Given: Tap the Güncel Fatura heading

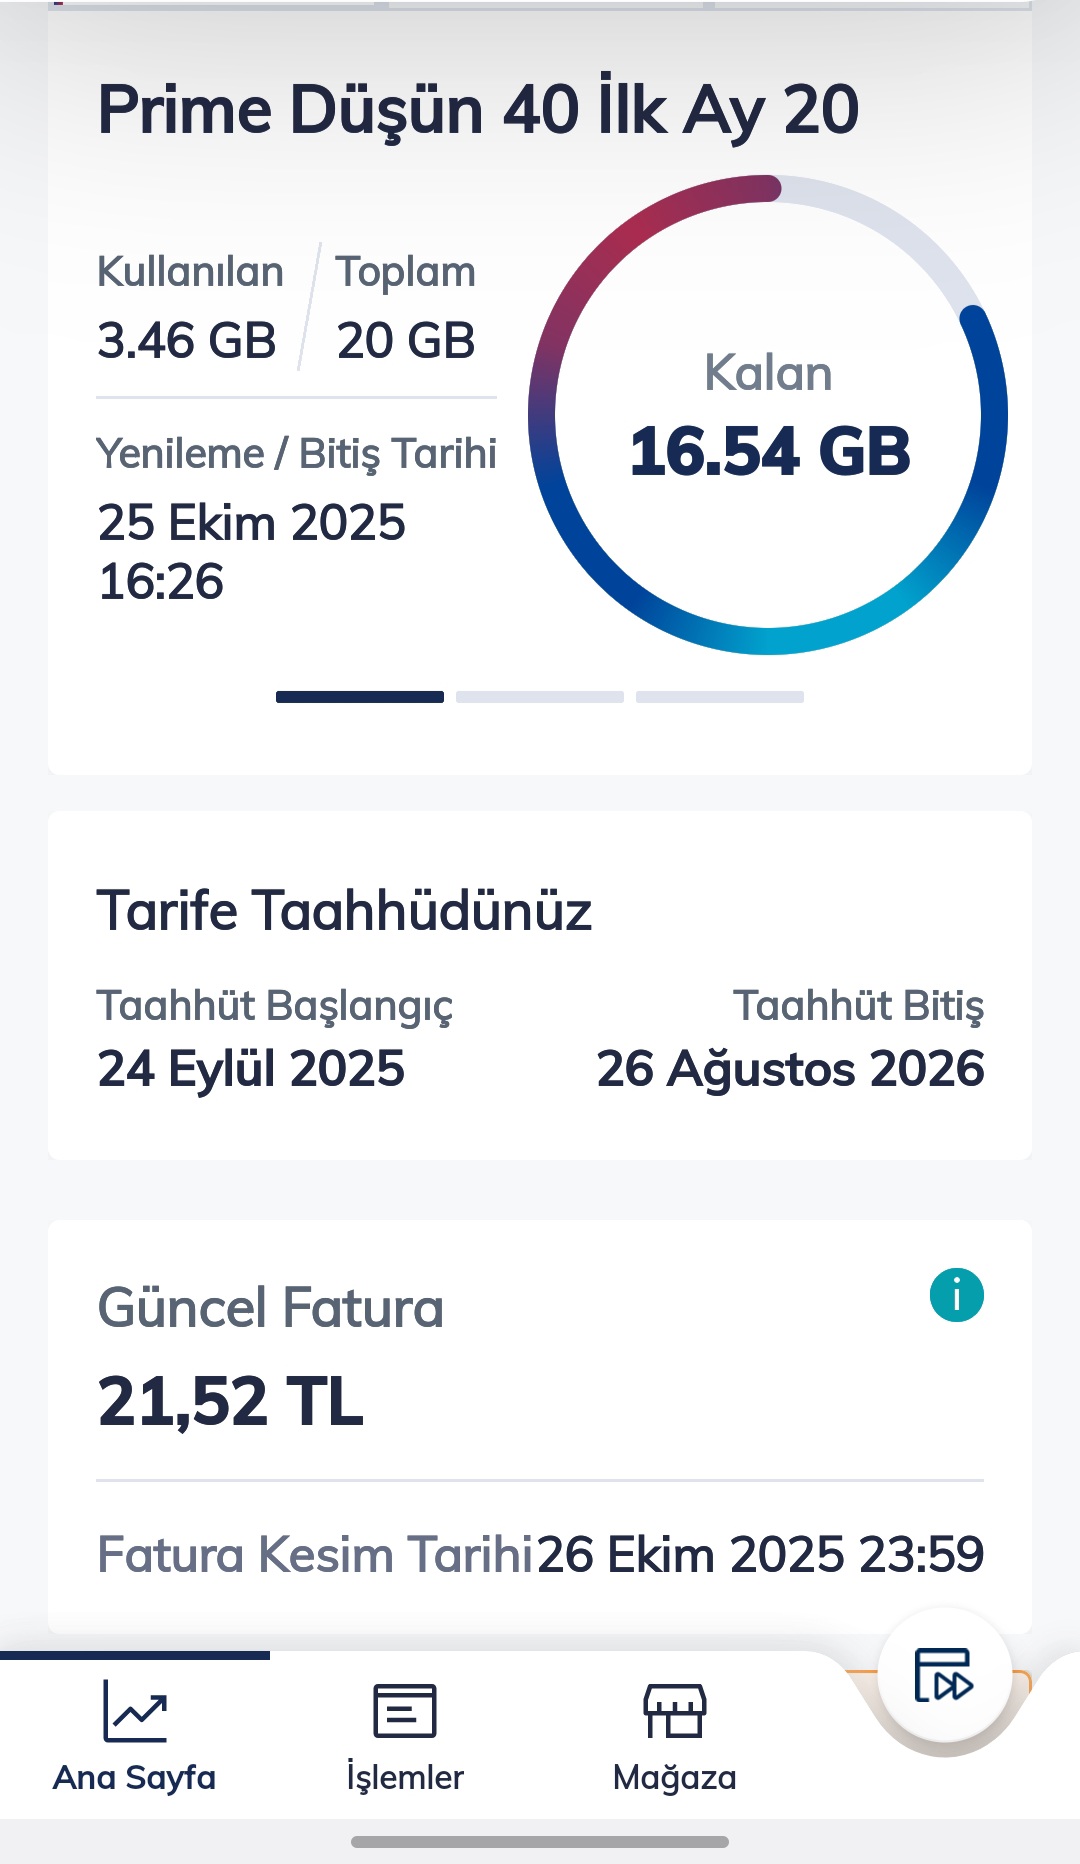Looking at the screenshot, I should [270, 1308].
